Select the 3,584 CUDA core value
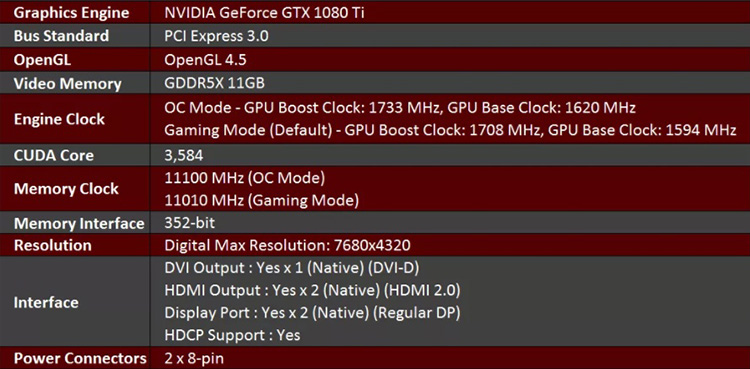Image resolution: width=750 pixels, height=369 pixels. tap(184, 156)
